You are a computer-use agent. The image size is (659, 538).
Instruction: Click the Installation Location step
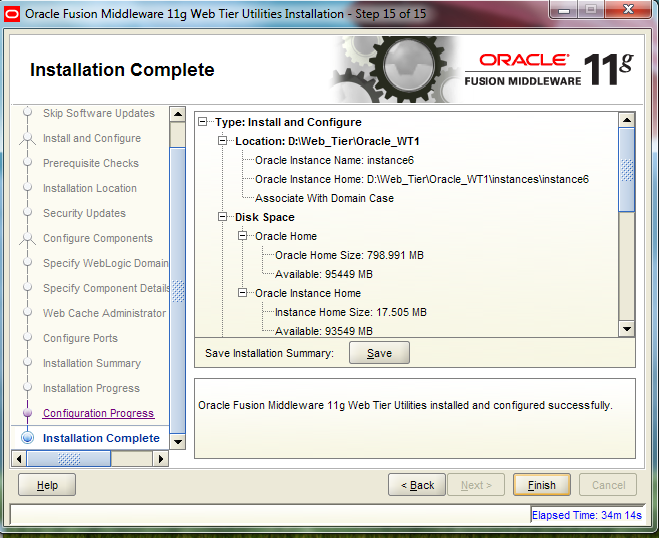90,188
